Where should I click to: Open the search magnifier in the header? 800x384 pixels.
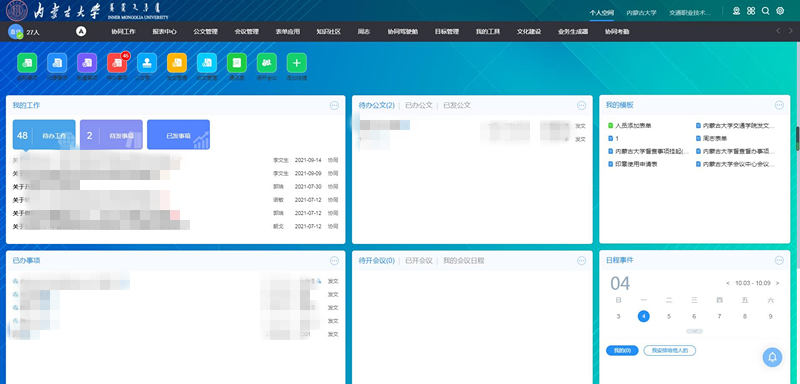point(765,11)
